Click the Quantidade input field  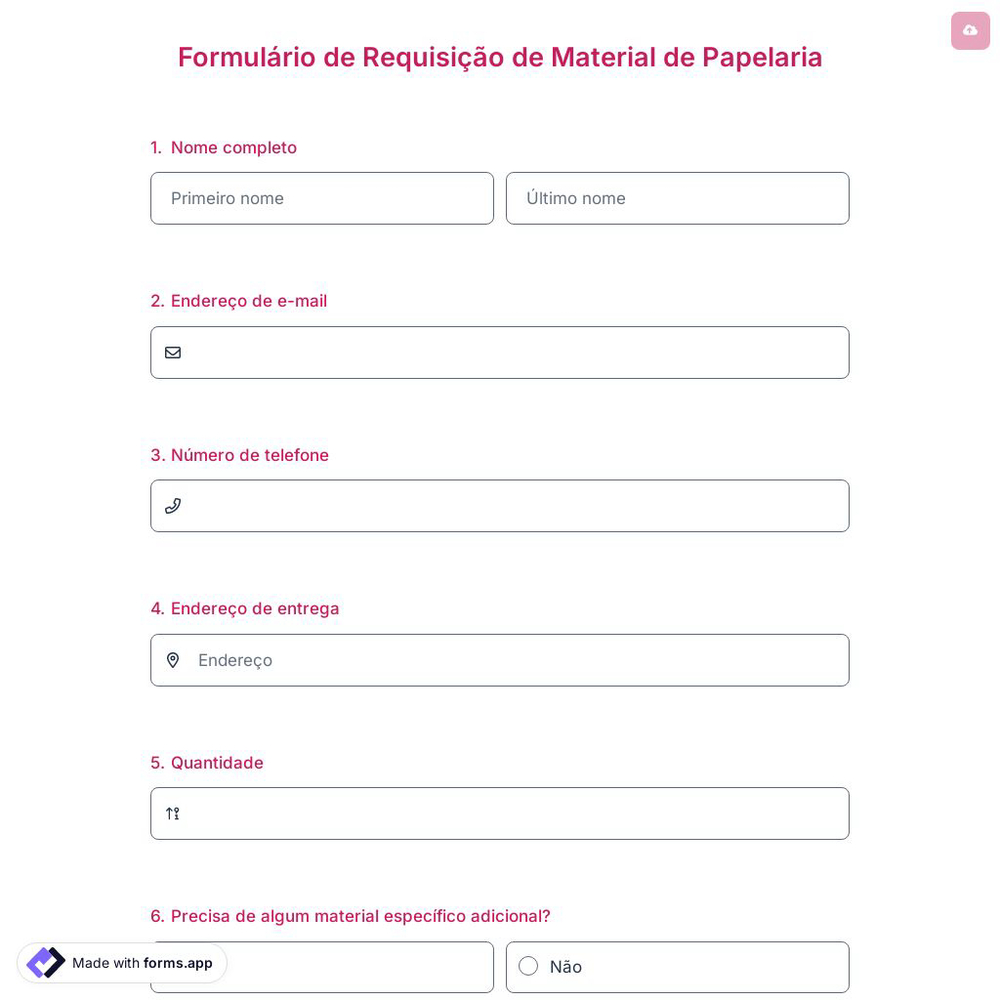(x=500, y=813)
